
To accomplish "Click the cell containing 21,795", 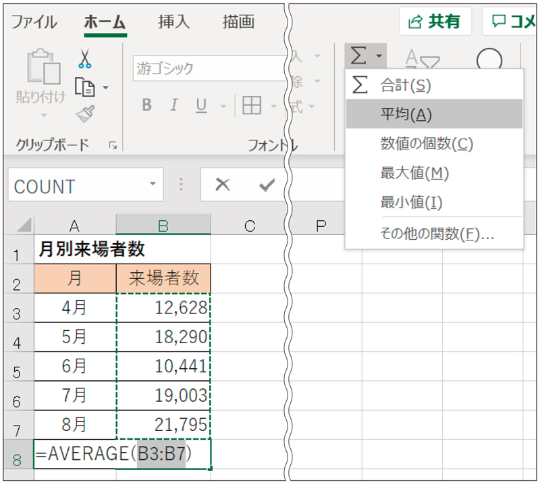I will (x=164, y=424).
